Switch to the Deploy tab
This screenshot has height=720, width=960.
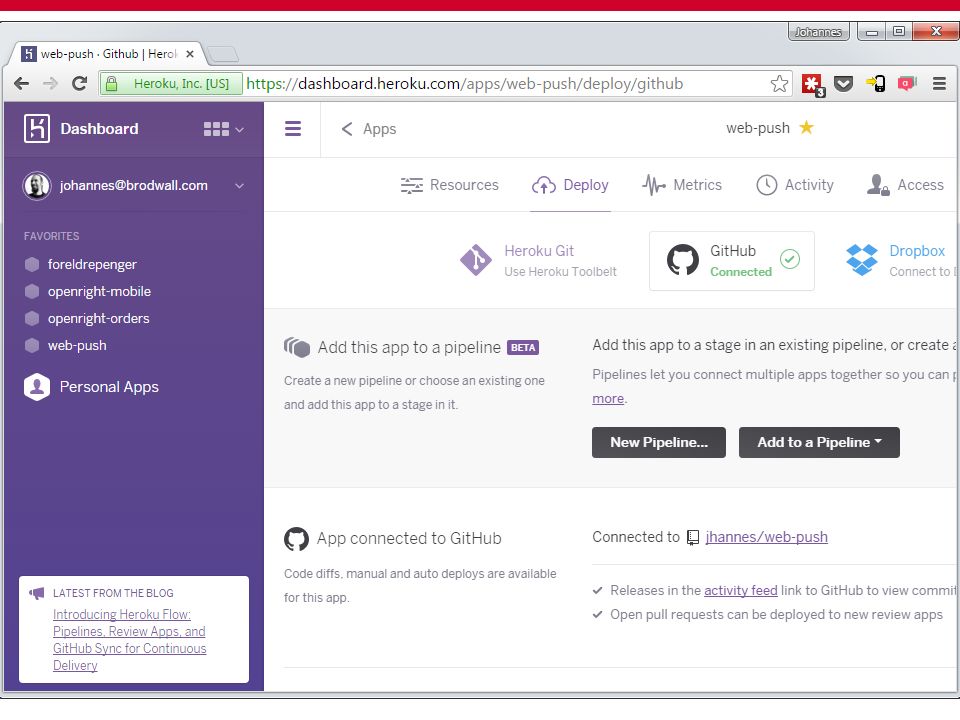(x=570, y=185)
